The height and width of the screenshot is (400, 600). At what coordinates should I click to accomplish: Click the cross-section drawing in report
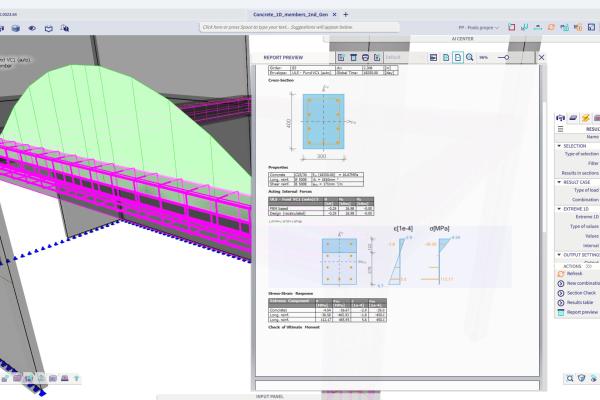(323, 122)
